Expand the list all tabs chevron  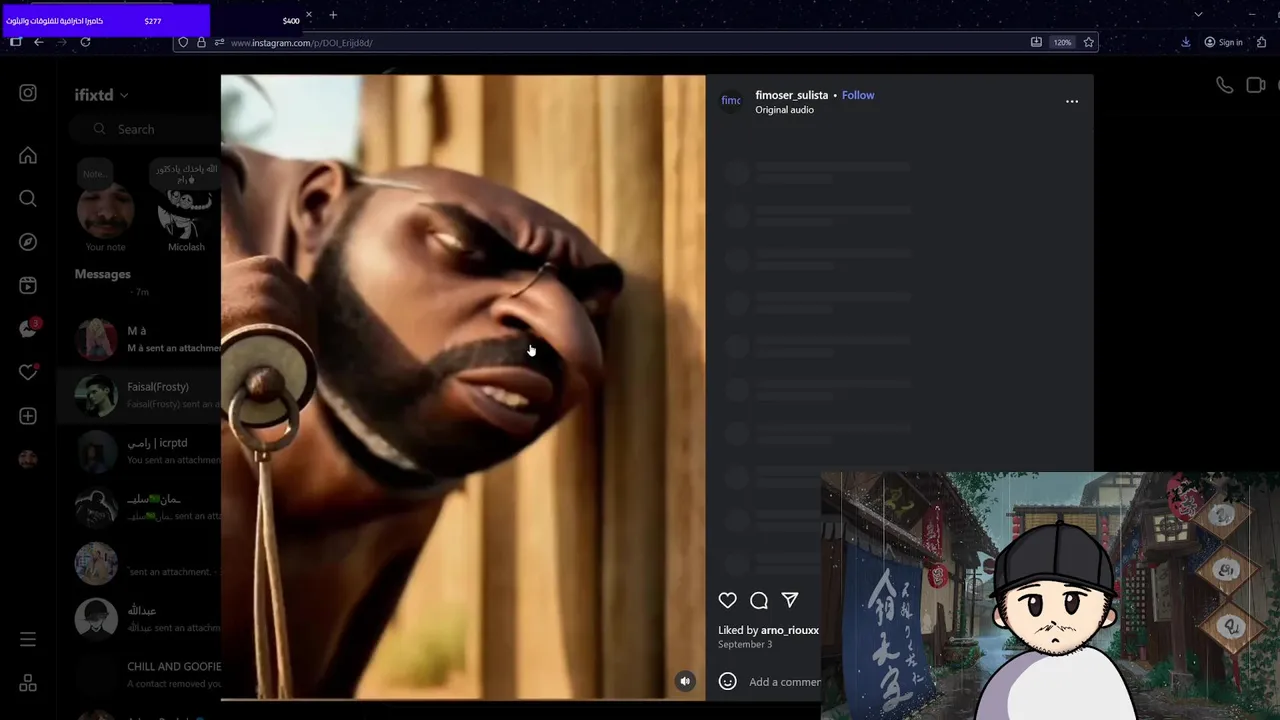(1198, 14)
